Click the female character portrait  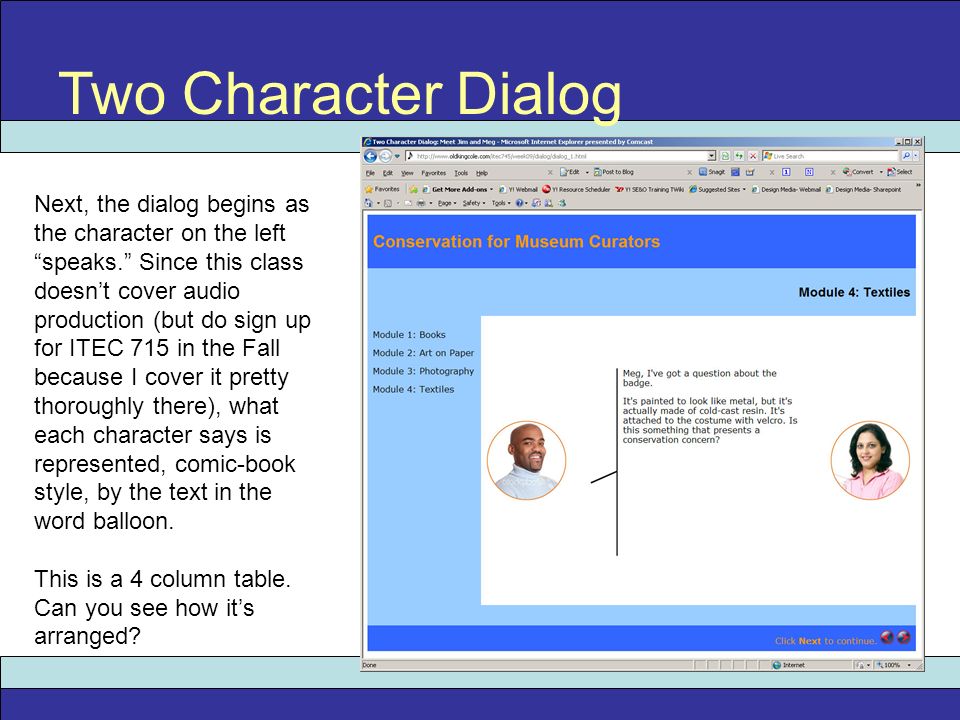[x=870, y=460]
